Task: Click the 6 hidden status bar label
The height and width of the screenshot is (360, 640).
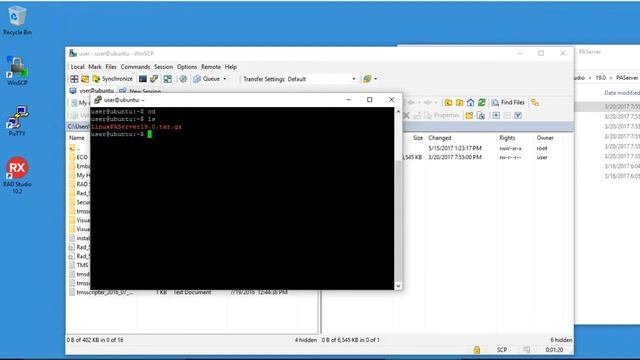Action: coord(561,340)
